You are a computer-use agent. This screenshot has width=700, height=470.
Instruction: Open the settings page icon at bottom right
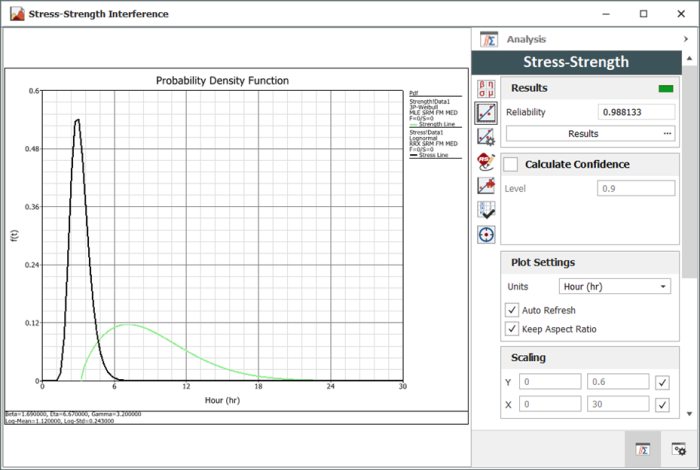[679, 450]
